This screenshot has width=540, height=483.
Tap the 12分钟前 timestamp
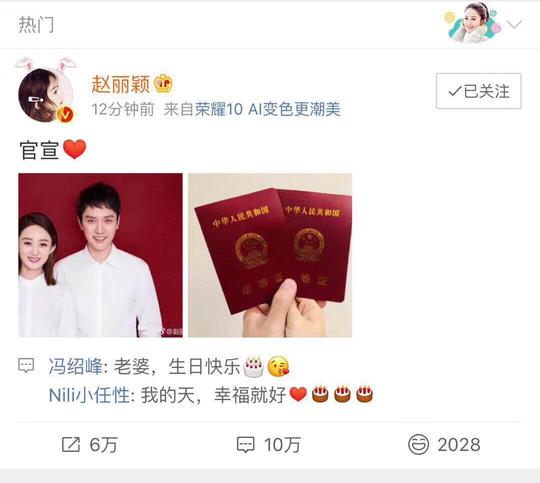point(123,110)
